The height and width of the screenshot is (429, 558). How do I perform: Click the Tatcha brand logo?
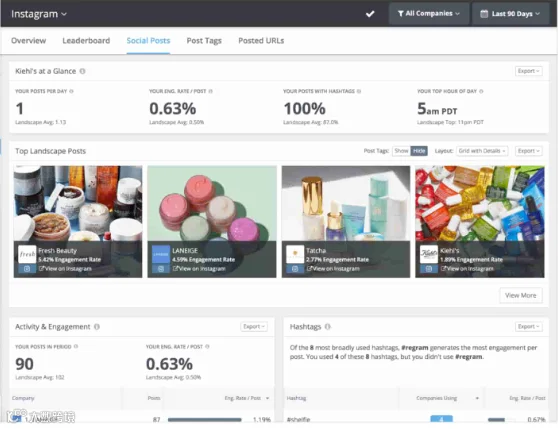pyautogui.click(x=295, y=254)
